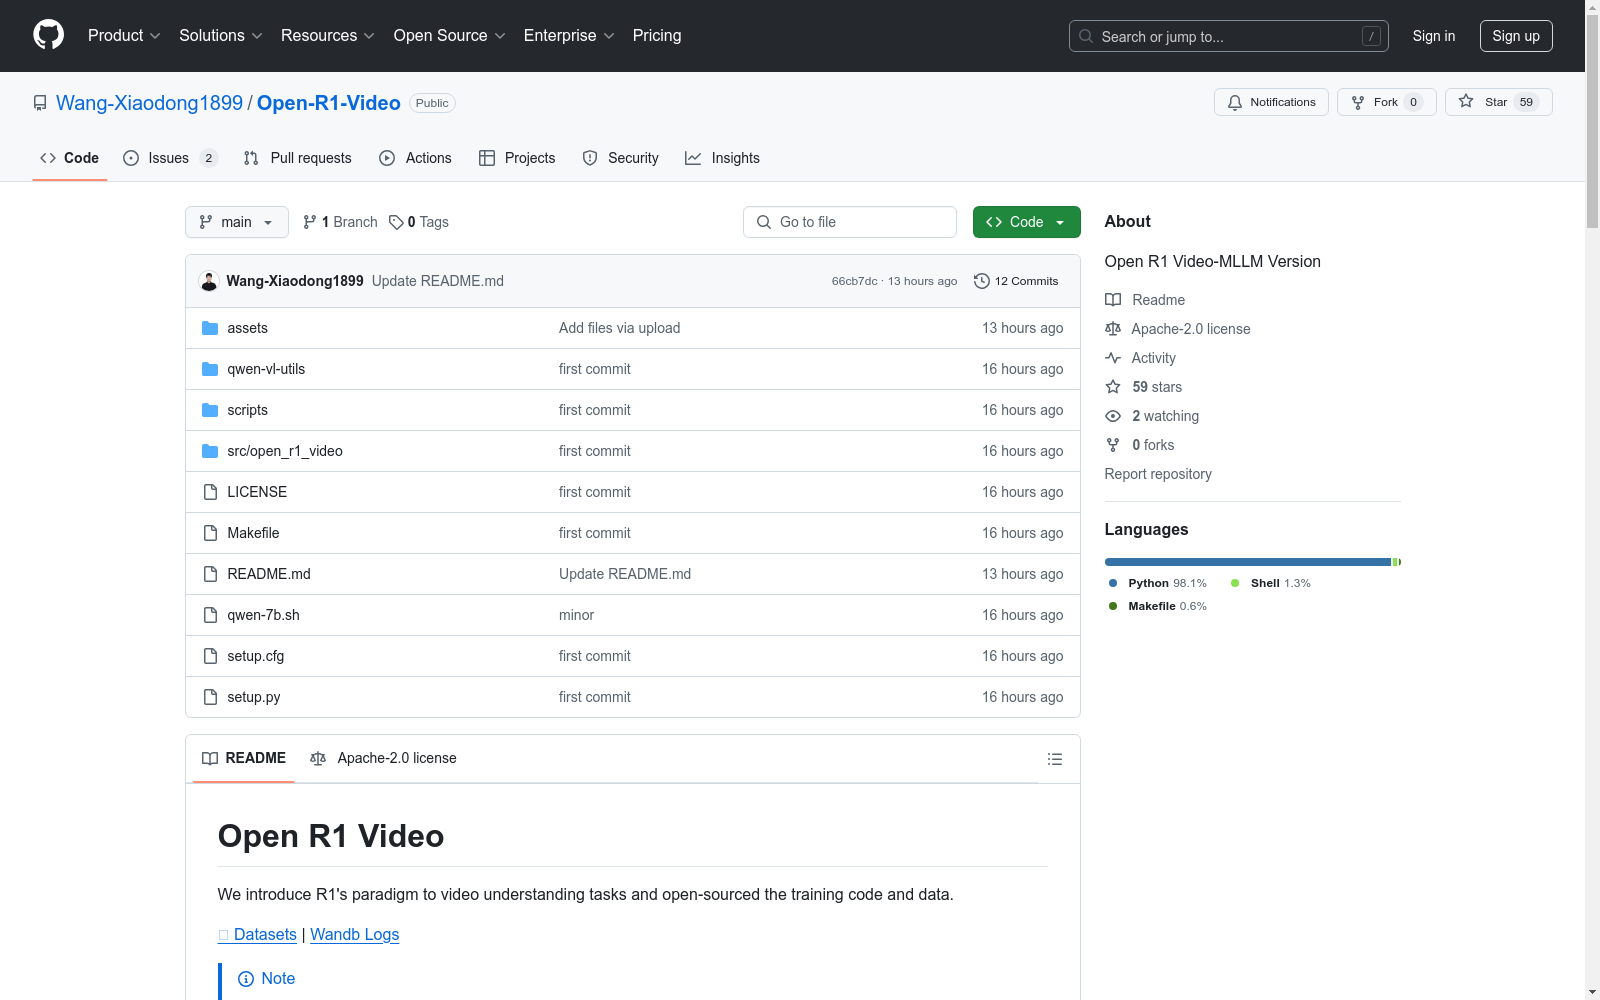Open the Wang-Xiaodong1899 owner link
This screenshot has height=1000, width=1600.
pyautogui.click(x=150, y=103)
